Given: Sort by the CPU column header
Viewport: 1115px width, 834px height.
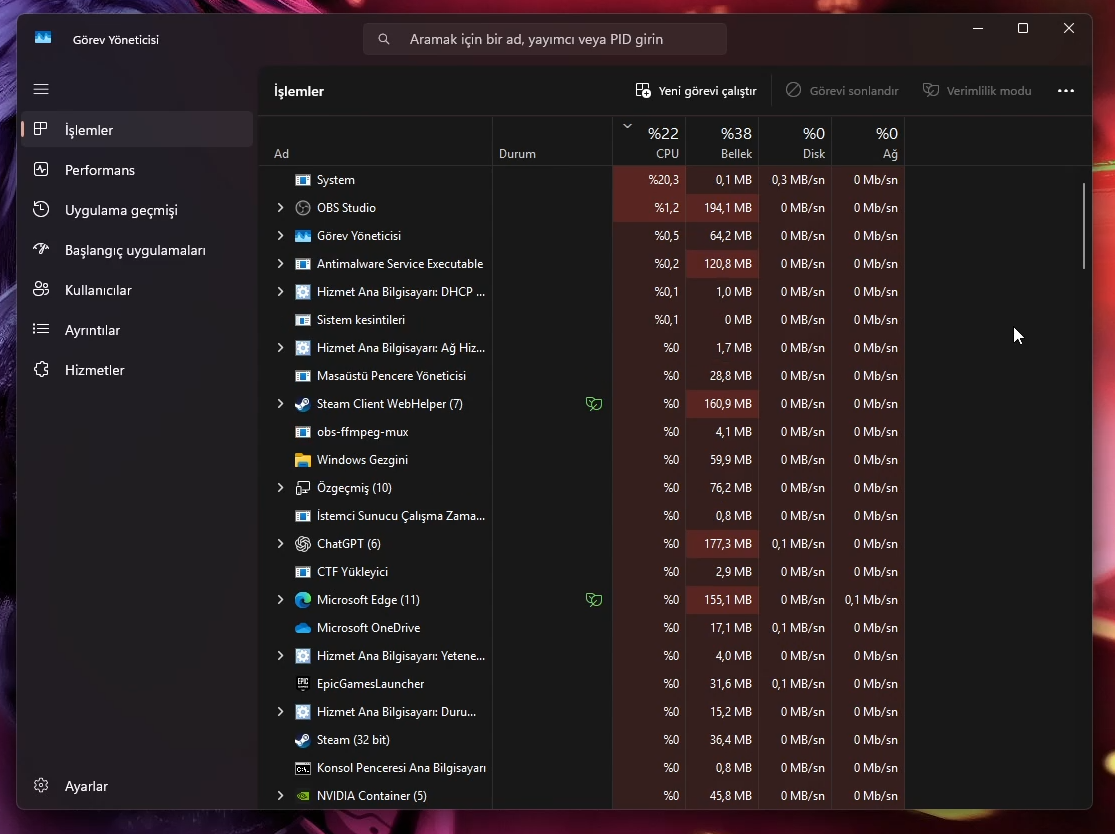Looking at the screenshot, I should click(x=649, y=141).
